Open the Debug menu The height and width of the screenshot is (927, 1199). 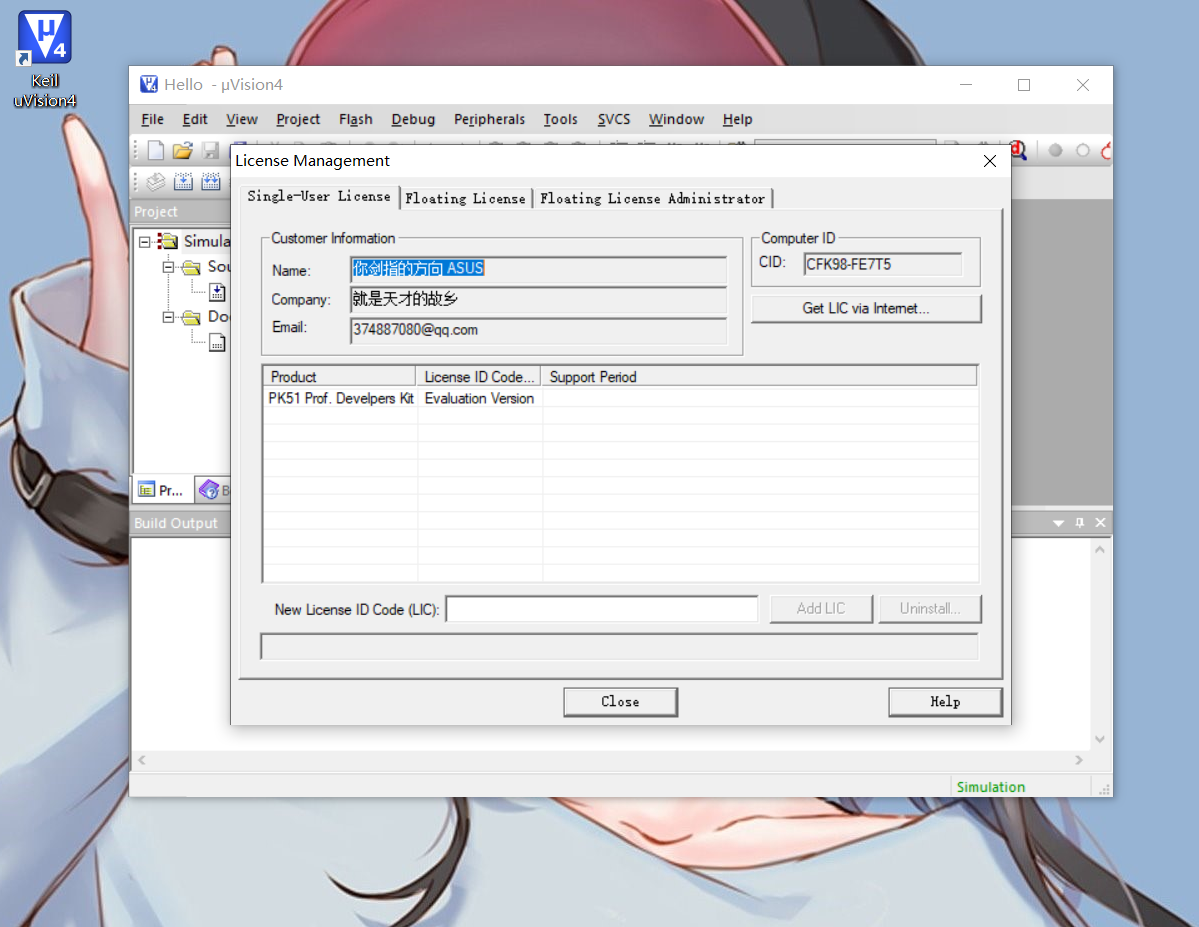pyautogui.click(x=413, y=119)
